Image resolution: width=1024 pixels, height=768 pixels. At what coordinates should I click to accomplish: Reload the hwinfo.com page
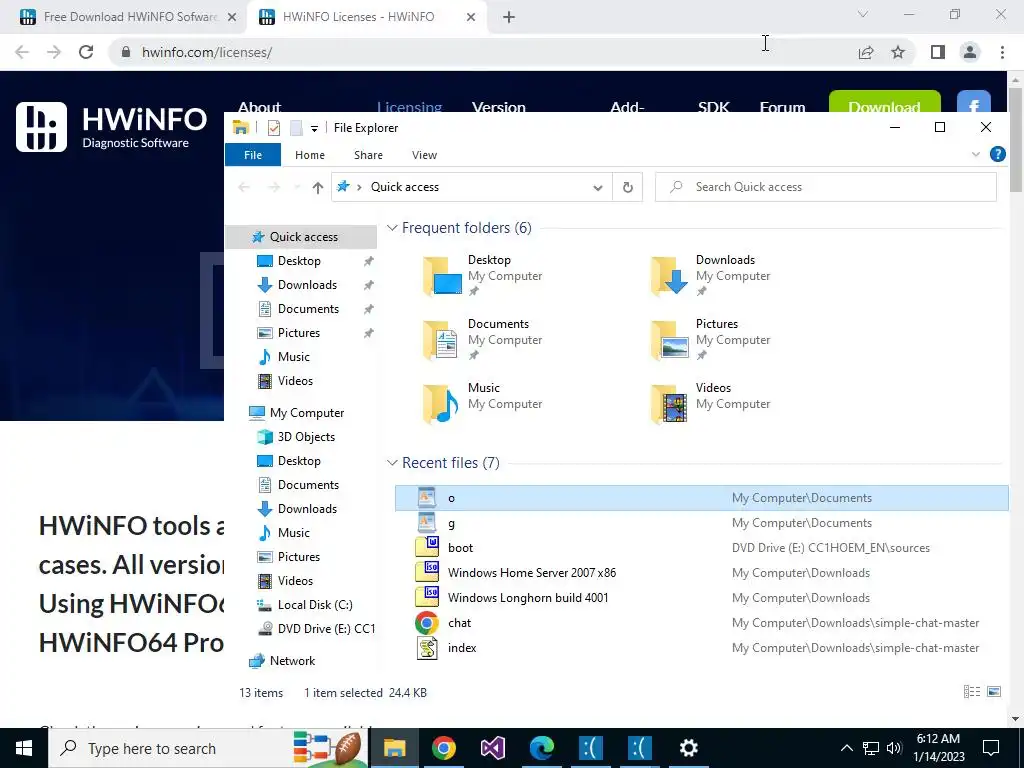[86, 52]
